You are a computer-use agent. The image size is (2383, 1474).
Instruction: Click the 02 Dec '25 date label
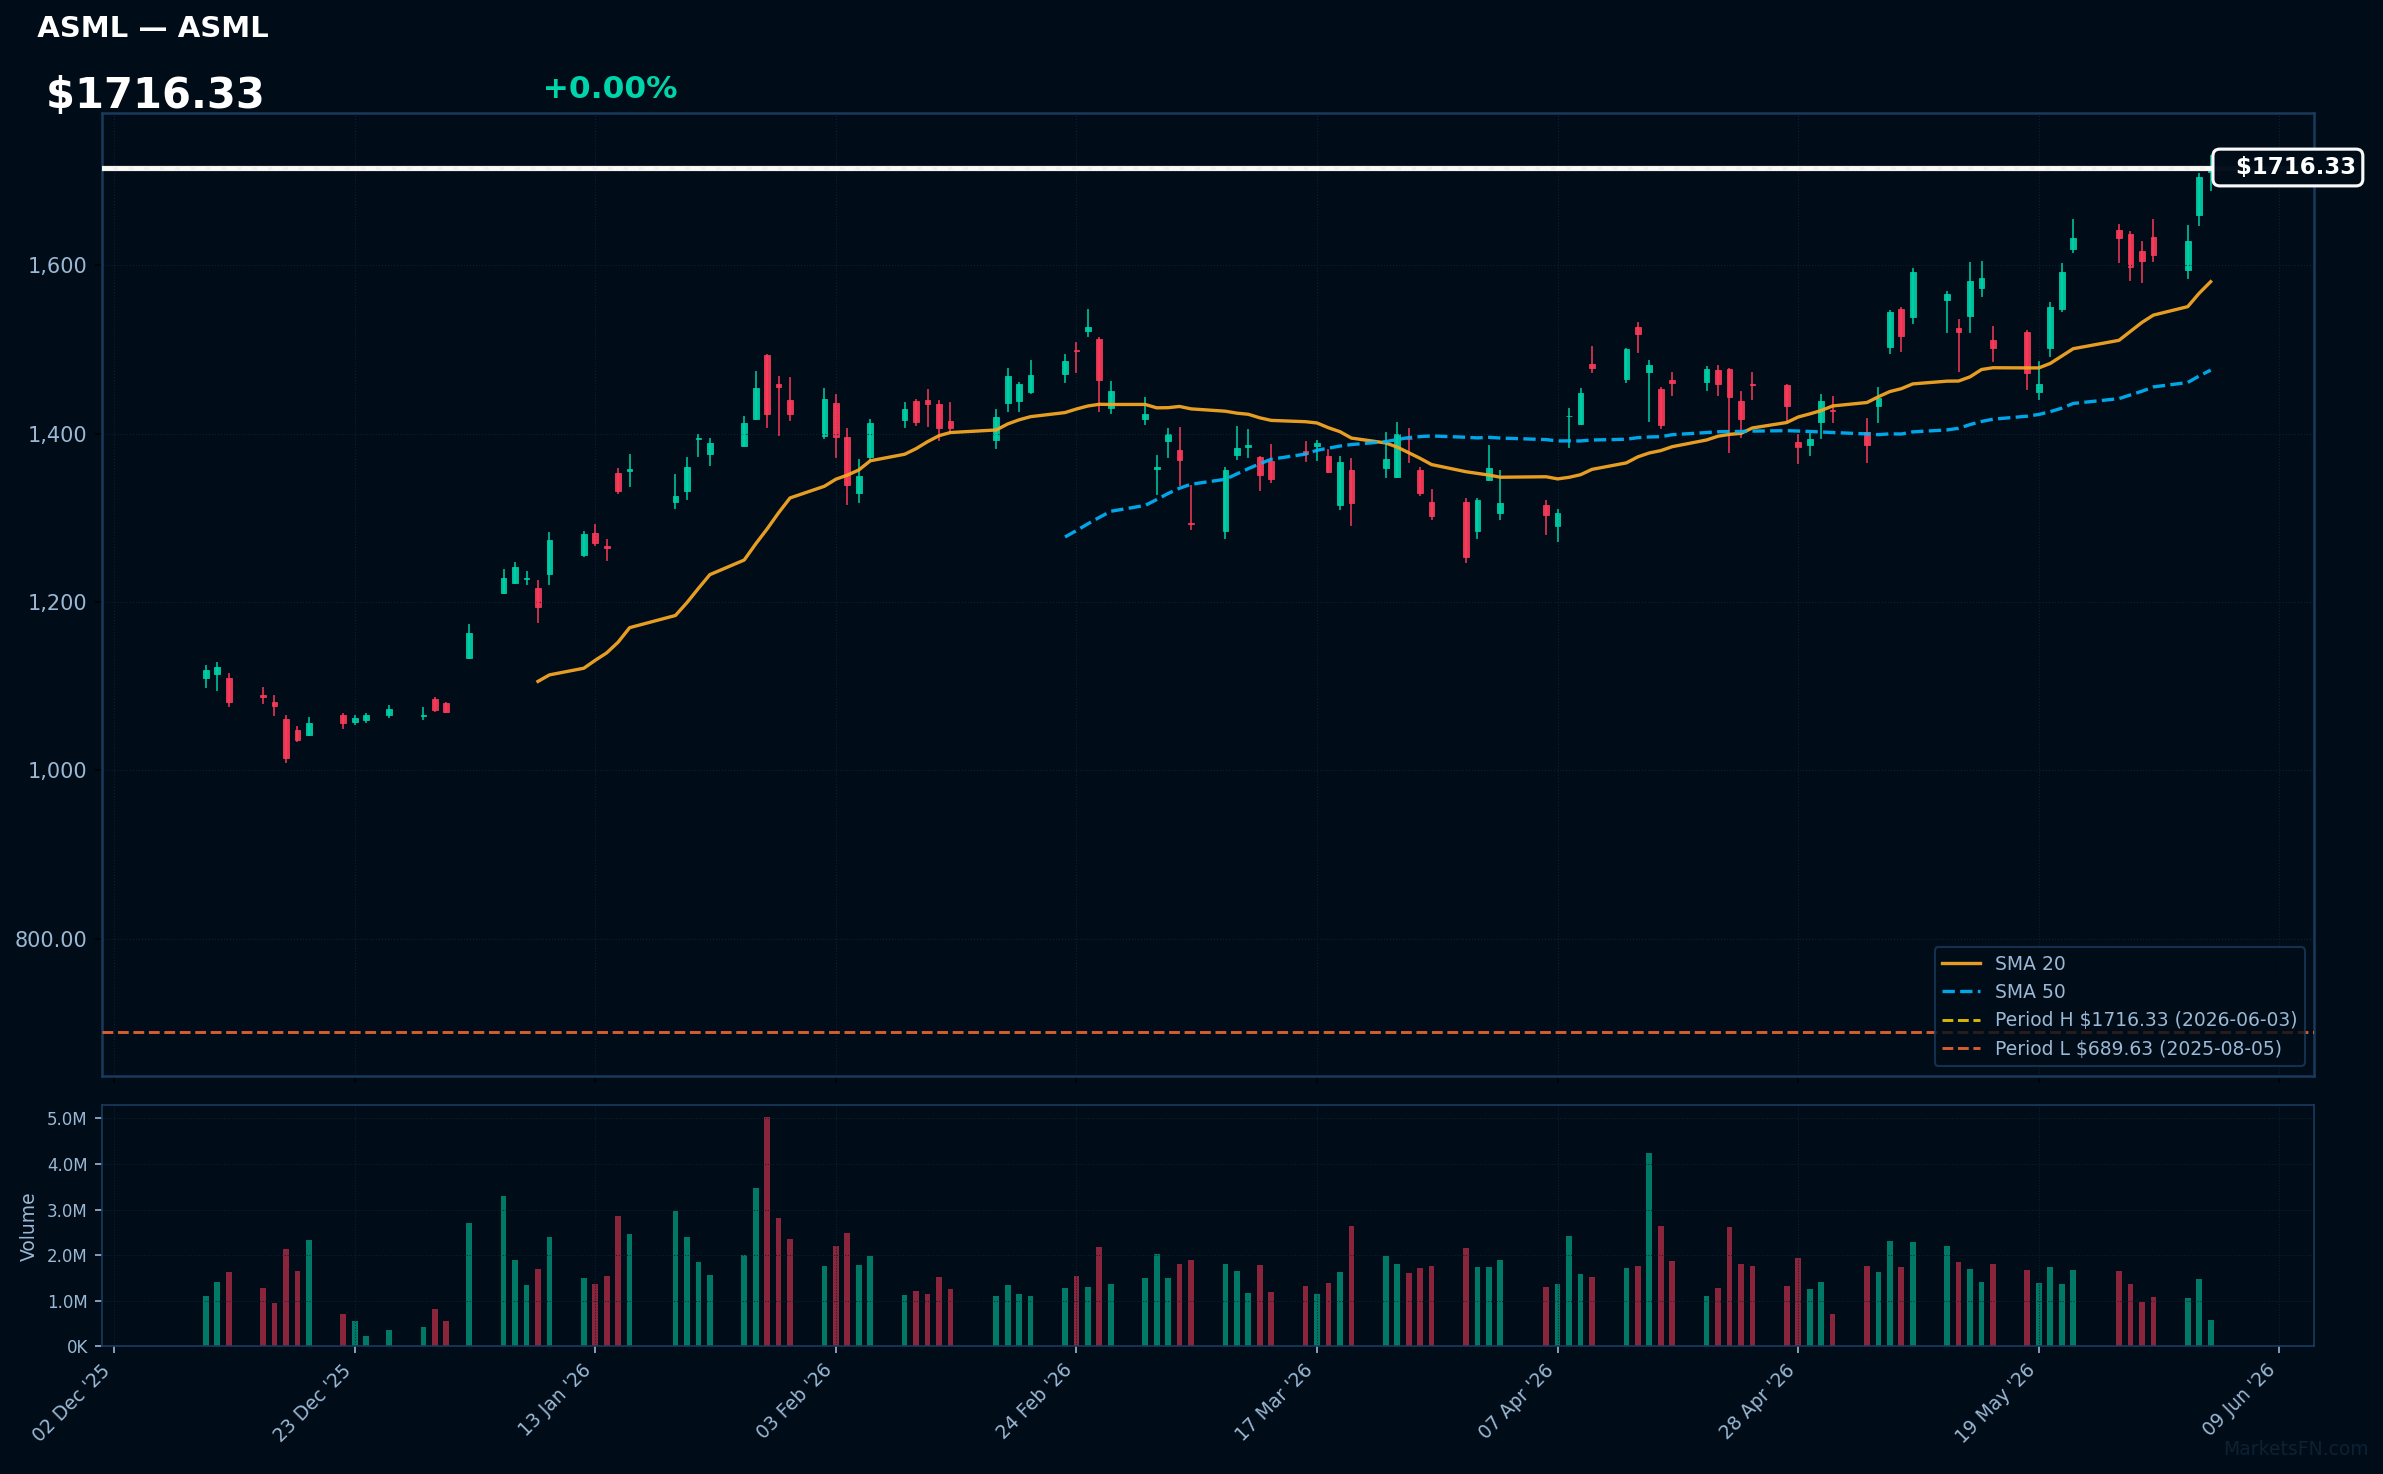tap(72, 1401)
